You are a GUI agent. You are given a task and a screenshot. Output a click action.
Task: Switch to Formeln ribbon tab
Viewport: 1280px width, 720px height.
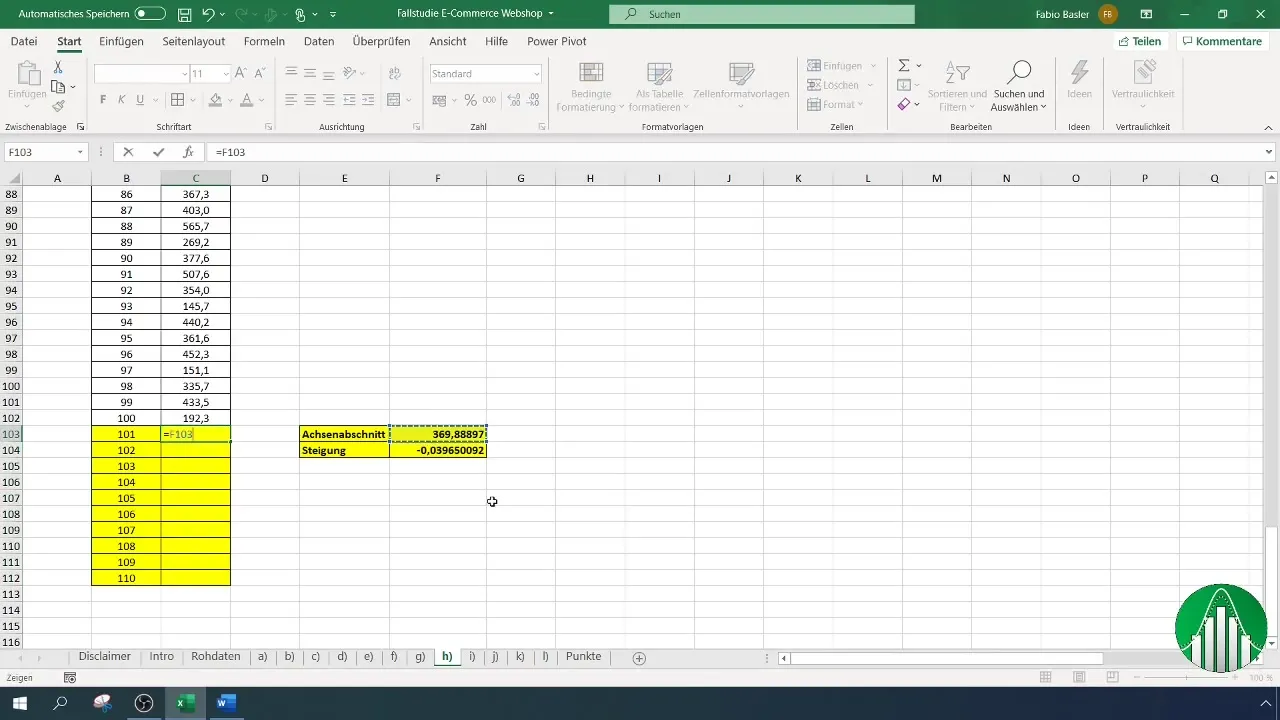265,41
